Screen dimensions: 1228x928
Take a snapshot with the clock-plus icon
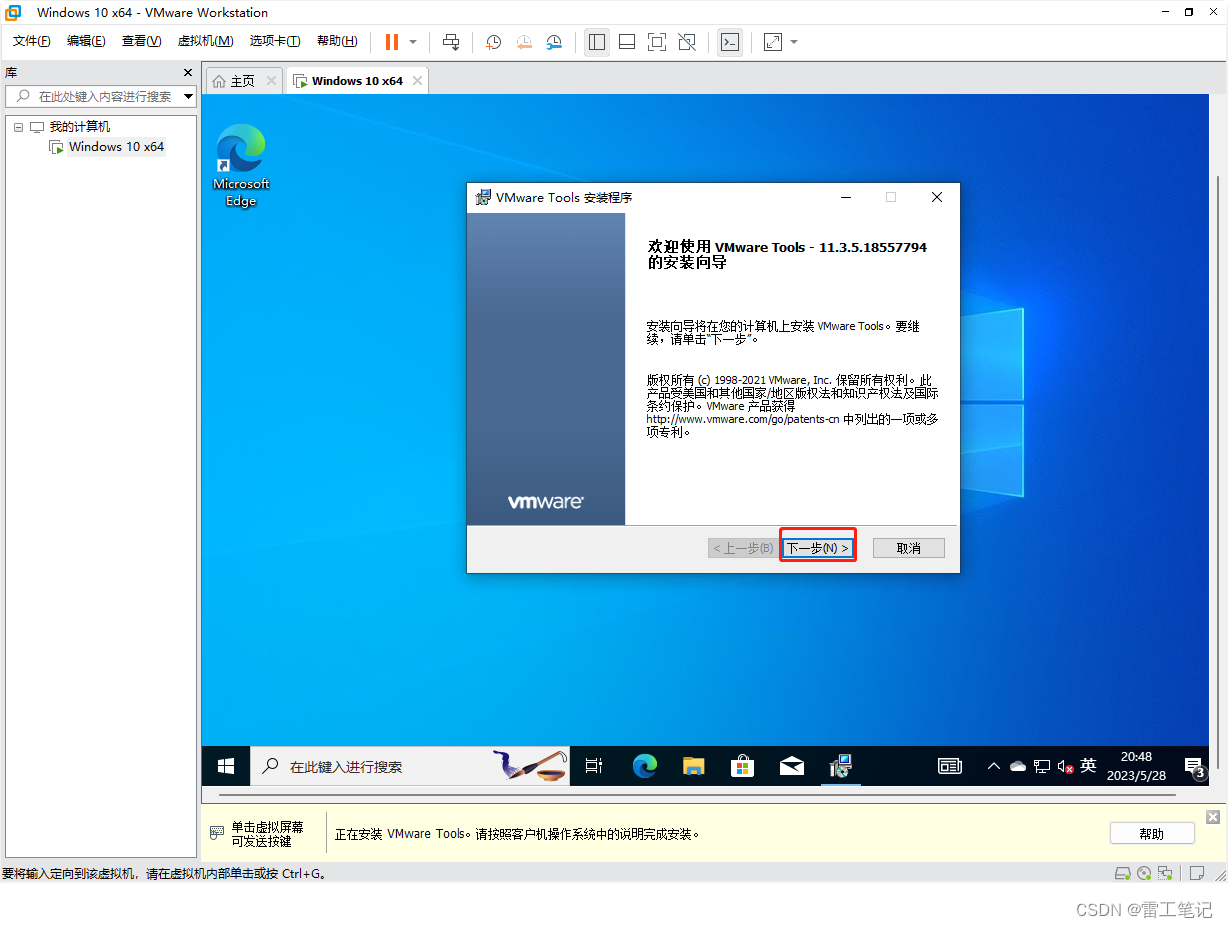pos(493,42)
